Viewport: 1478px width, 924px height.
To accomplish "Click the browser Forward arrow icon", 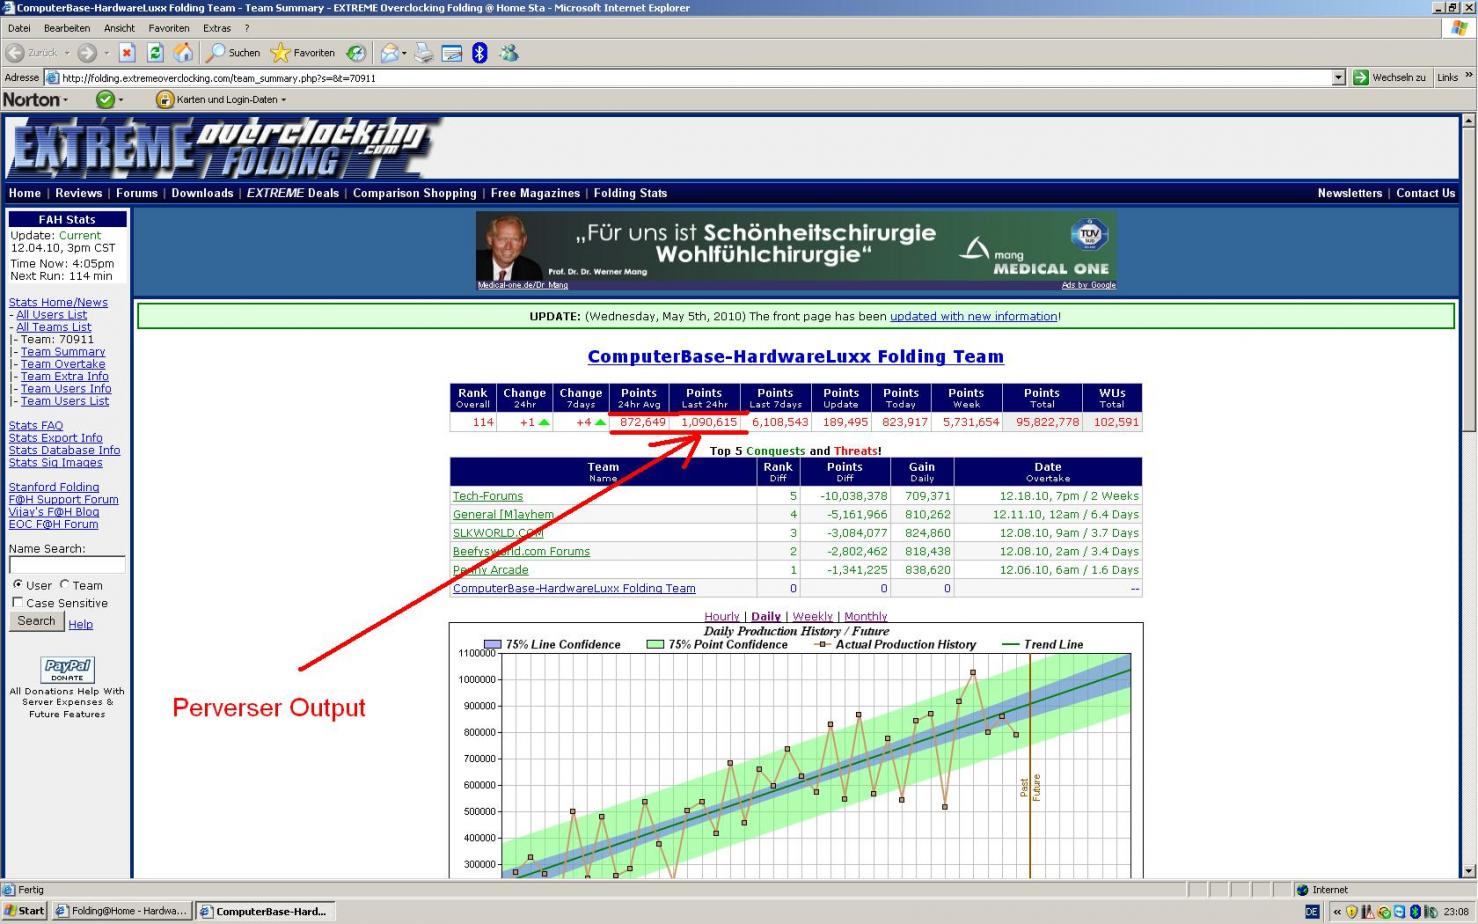I will (x=87, y=53).
